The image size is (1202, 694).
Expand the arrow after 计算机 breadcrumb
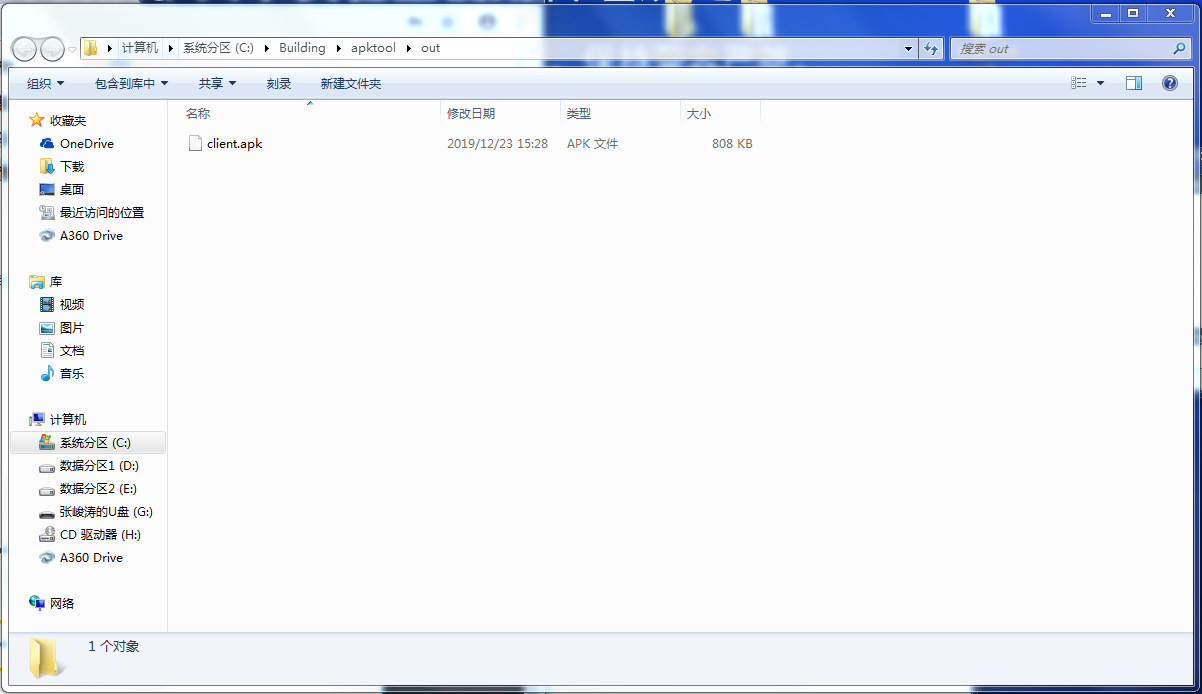click(x=171, y=48)
